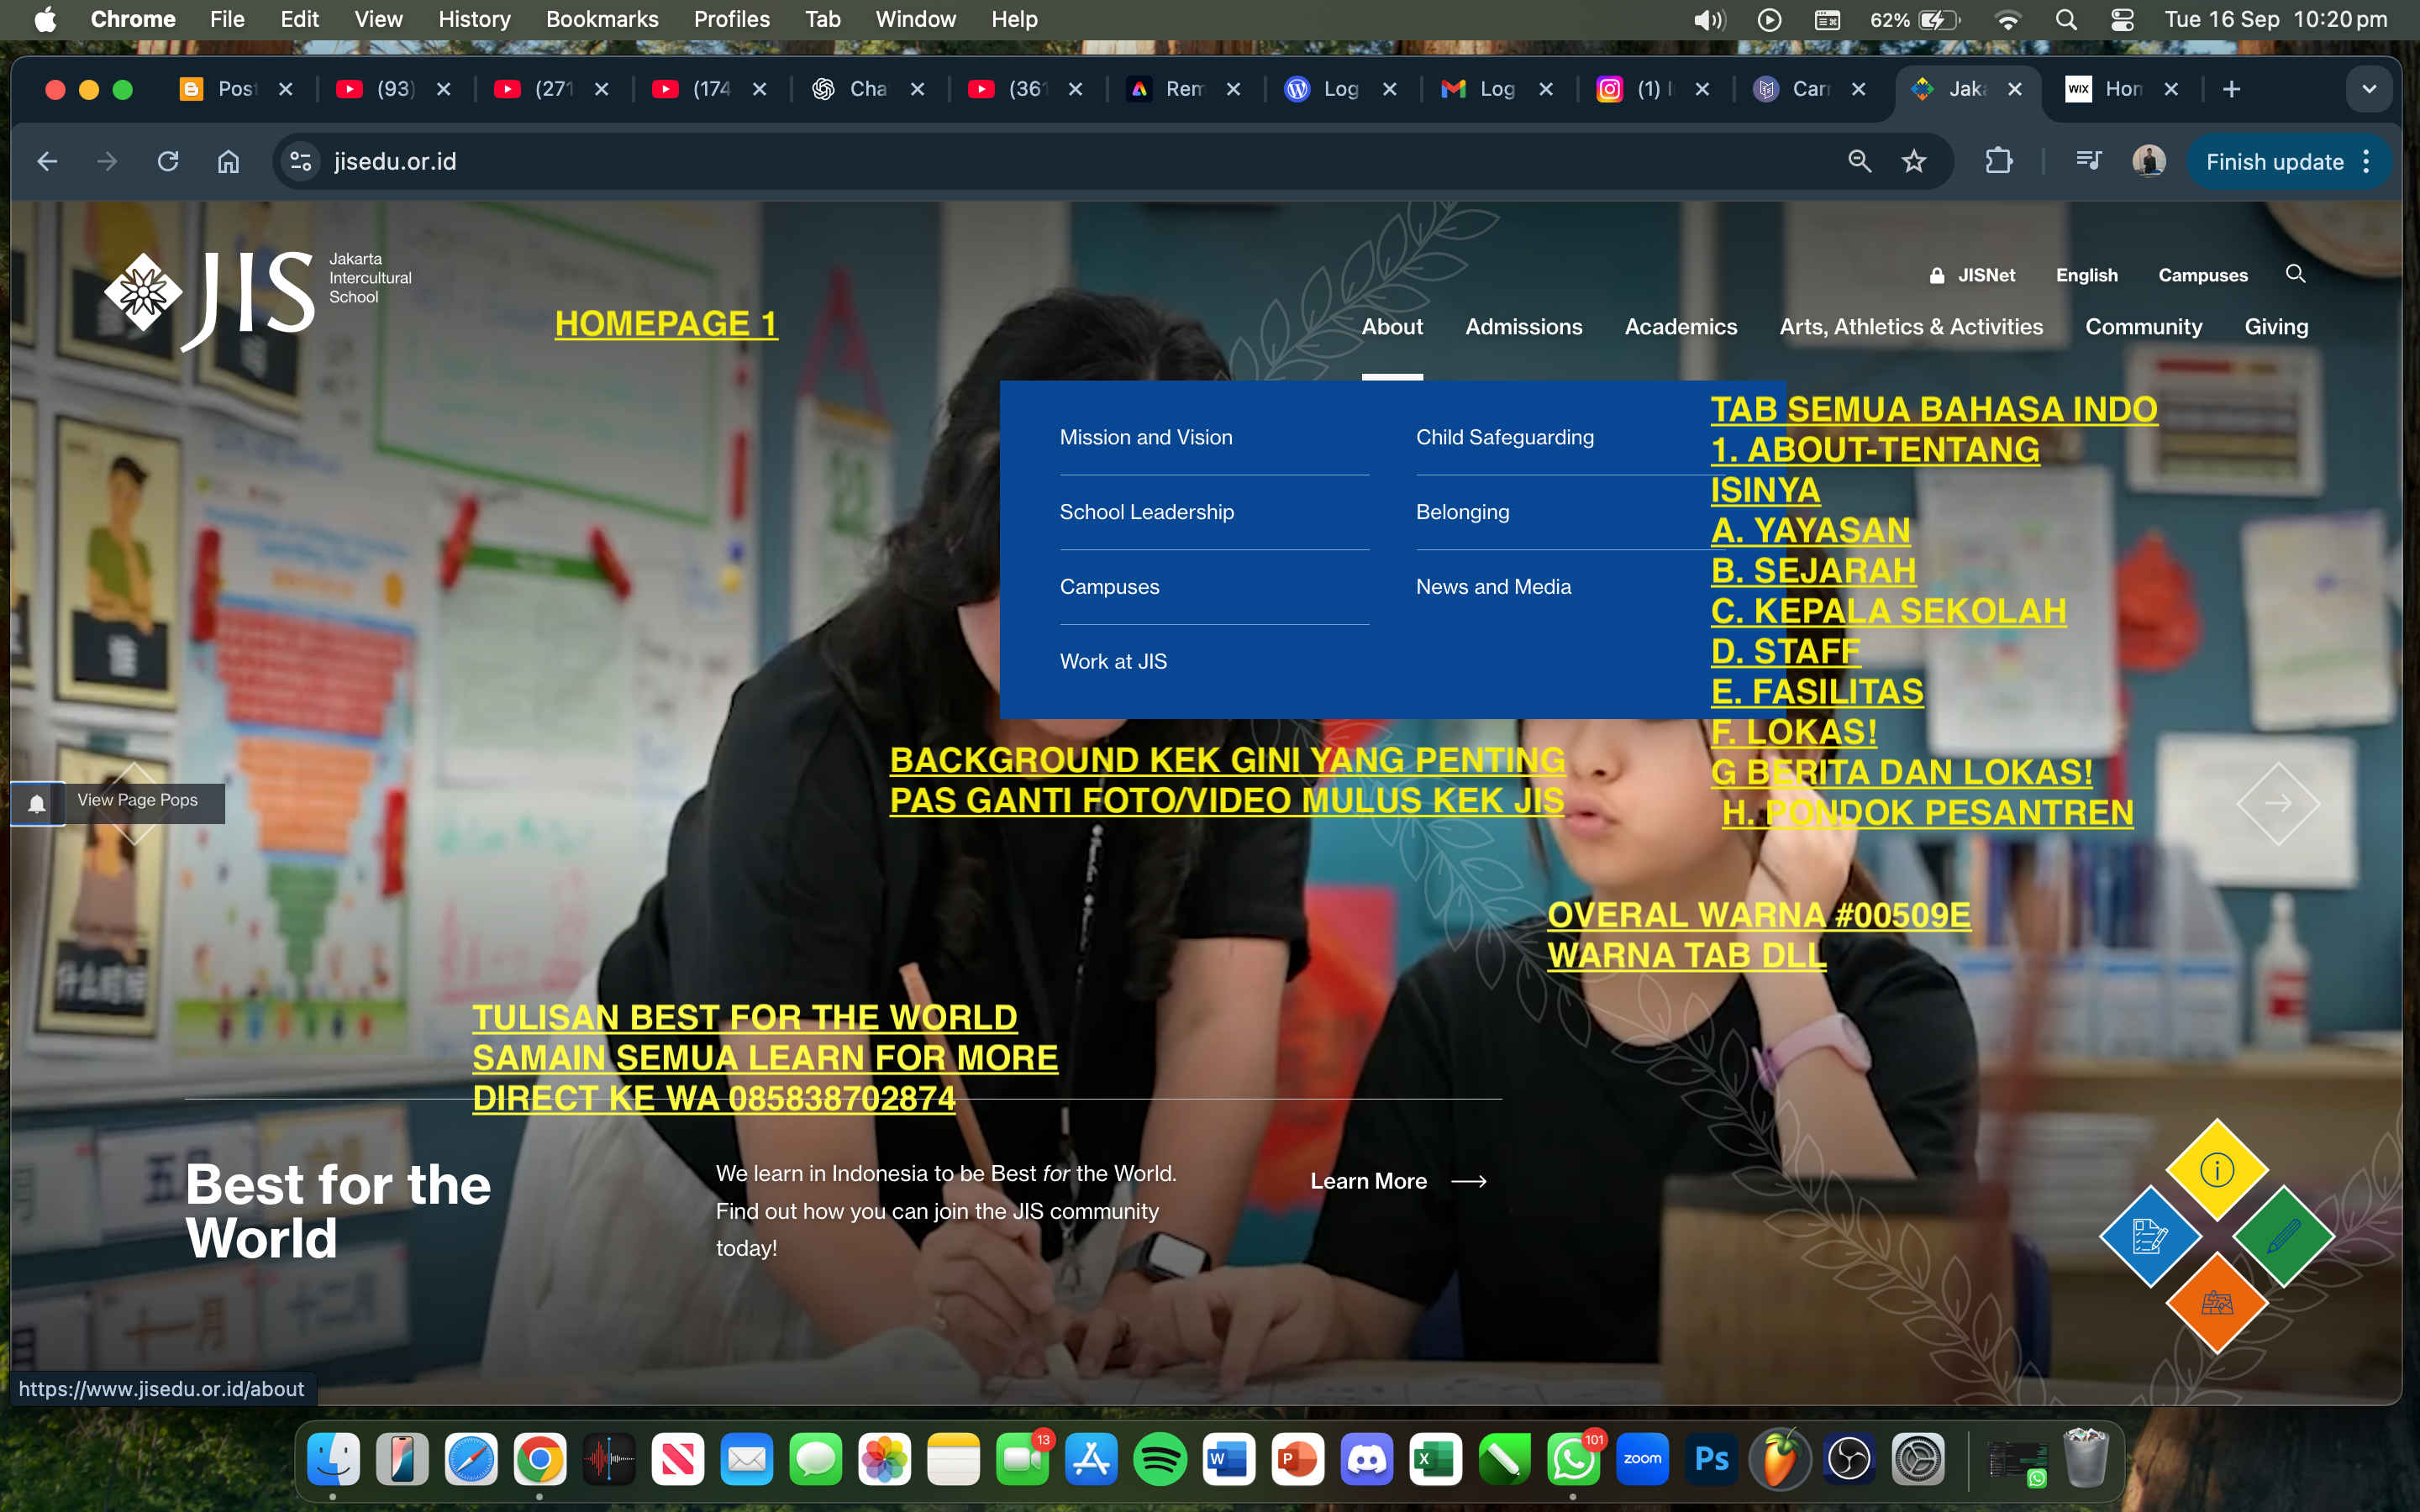Open the macOS Control Center toggle icon

coord(2122,20)
